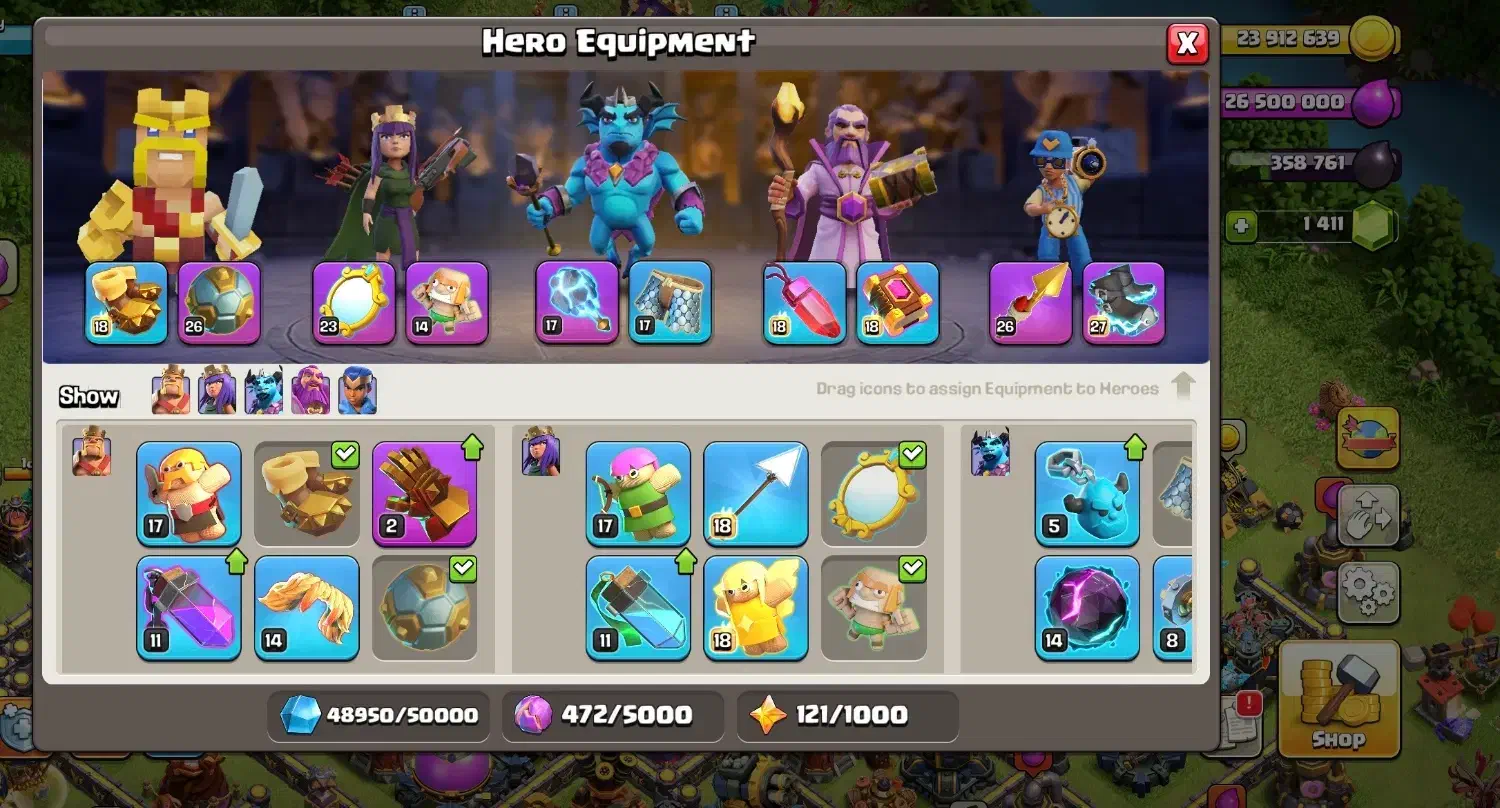Click the Shiny Ore 48950/50000 counter

(x=380, y=715)
